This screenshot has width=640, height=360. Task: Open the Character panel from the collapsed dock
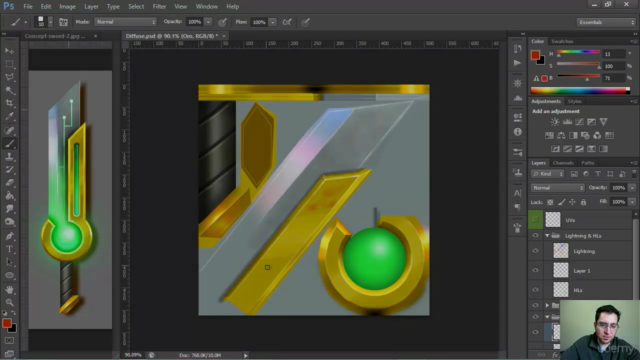(518, 193)
